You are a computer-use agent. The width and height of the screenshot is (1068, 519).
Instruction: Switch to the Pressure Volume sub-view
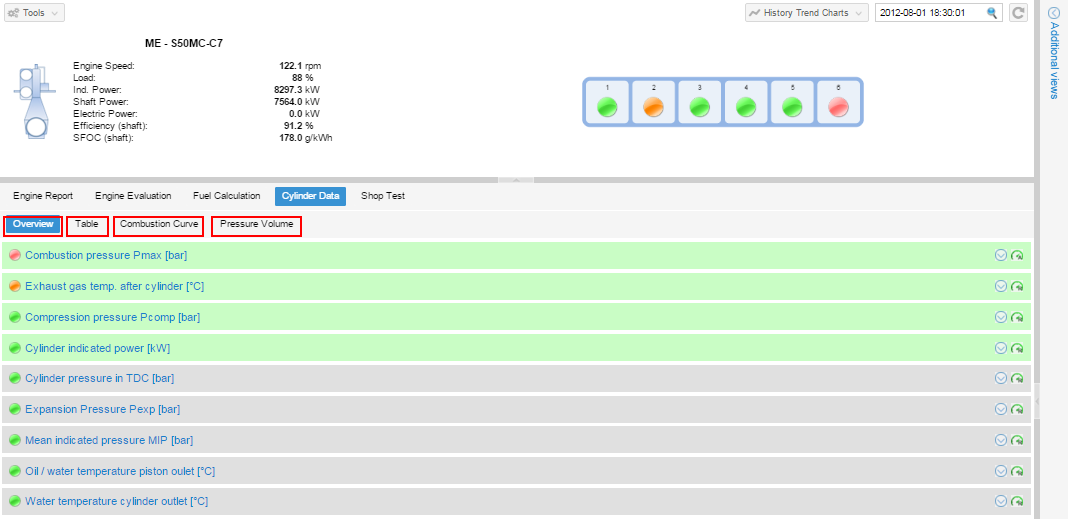[x=257, y=225]
